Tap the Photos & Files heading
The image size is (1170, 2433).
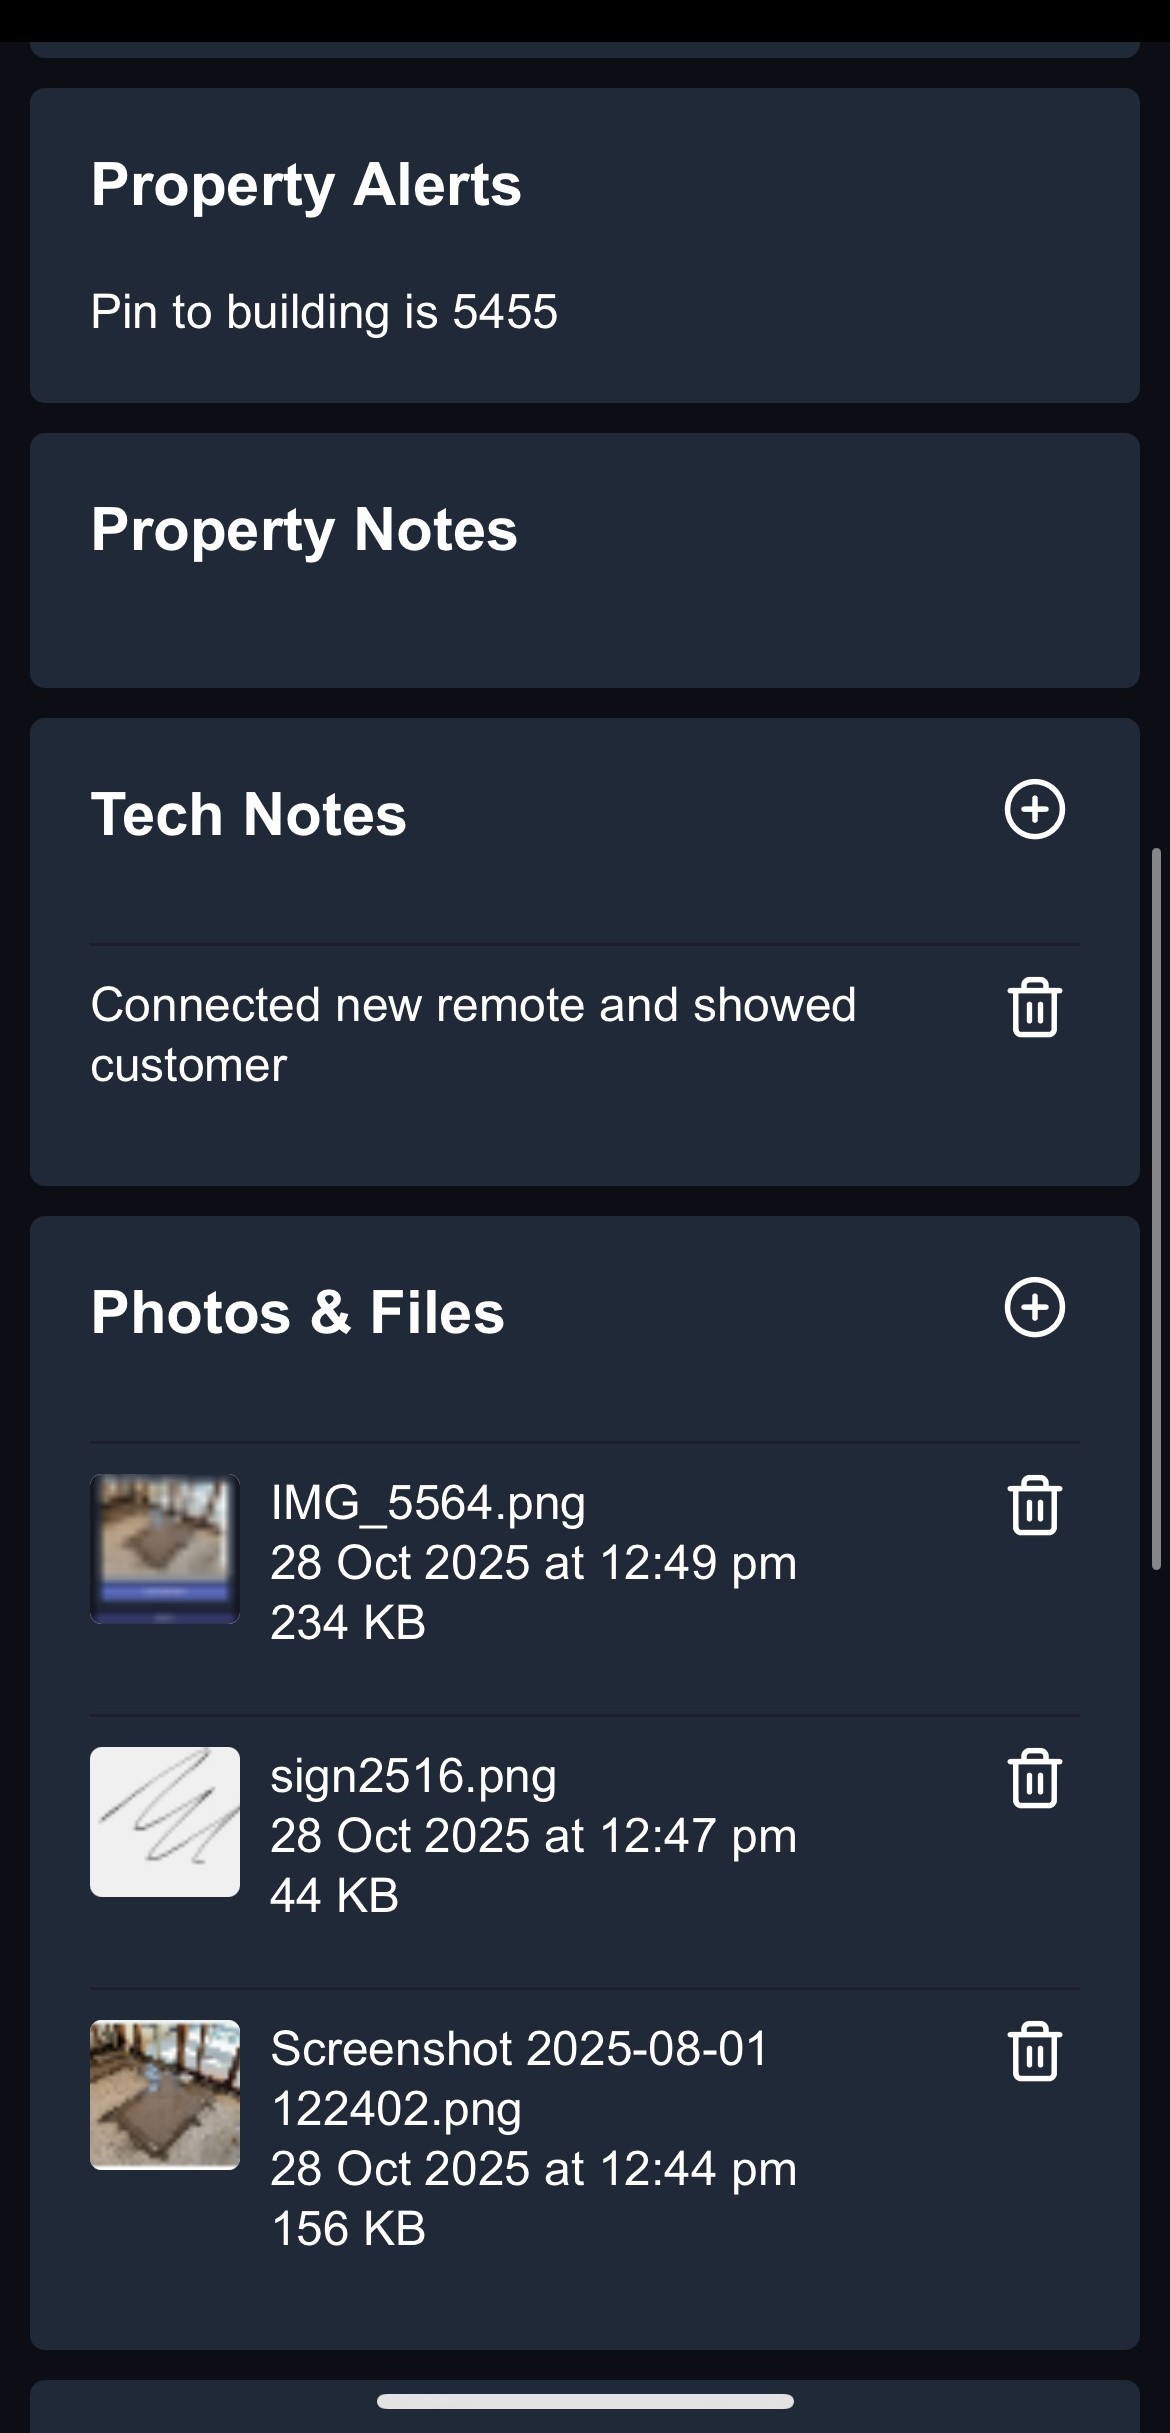[x=298, y=1312]
